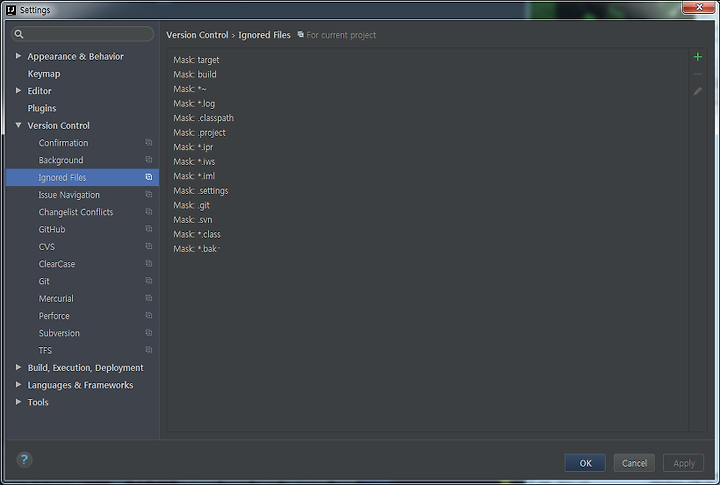Select the 'Mask: .svn' entry

click(x=193, y=220)
